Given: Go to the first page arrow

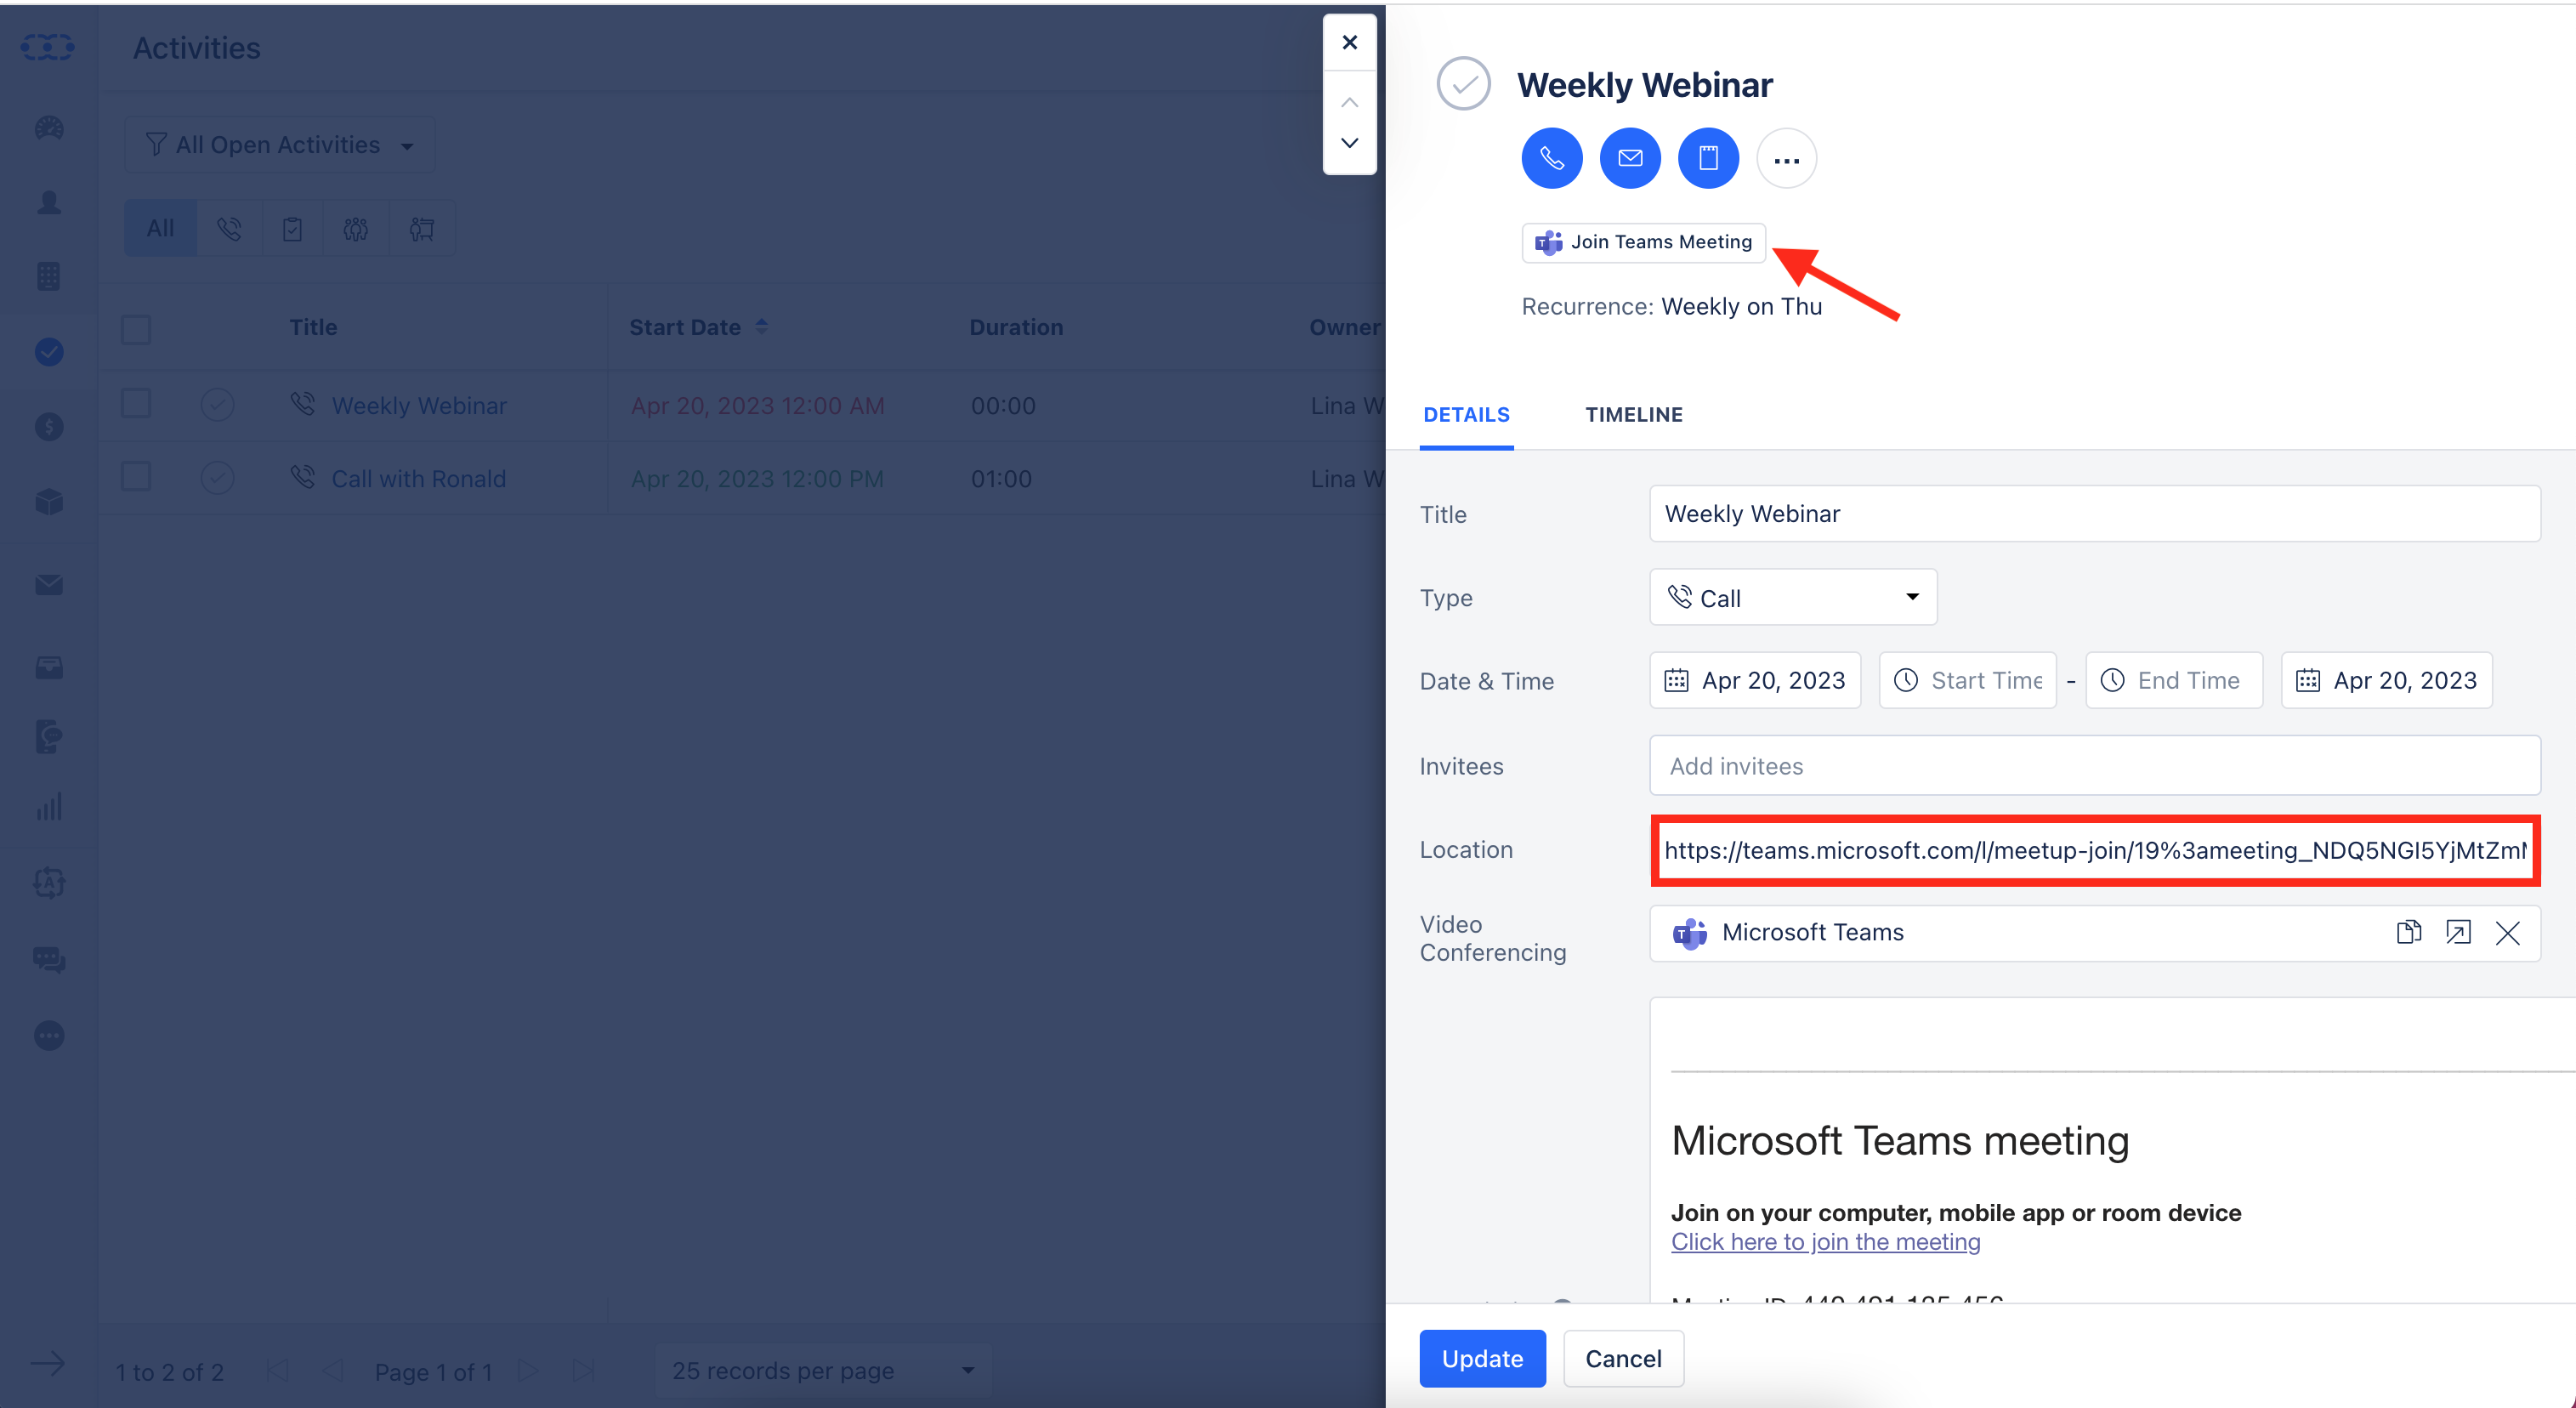Looking at the screenshot, I should tap(278, 1371).
